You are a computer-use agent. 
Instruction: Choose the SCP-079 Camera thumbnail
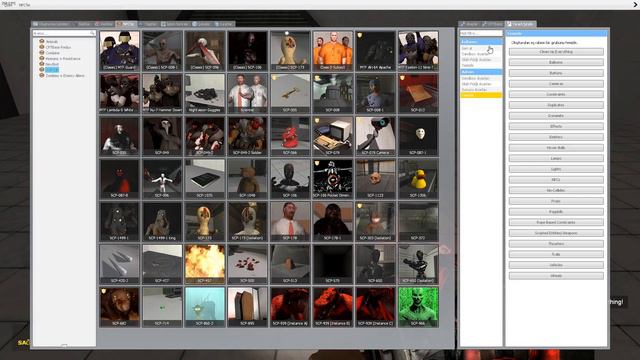click(x=376, y=136)
